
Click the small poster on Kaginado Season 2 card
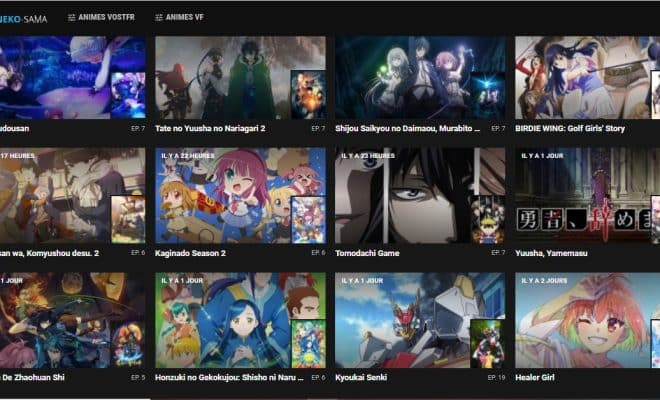tap(308, 219)
